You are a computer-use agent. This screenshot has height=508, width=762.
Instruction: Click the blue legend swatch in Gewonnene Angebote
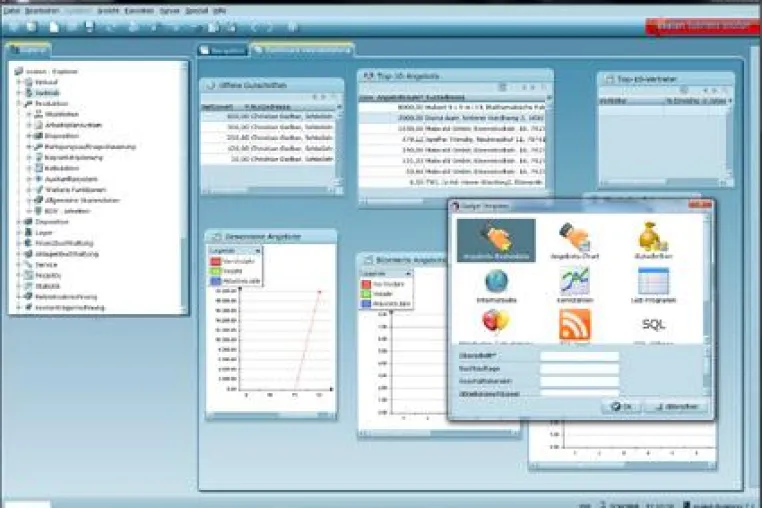tap(215, 281)
